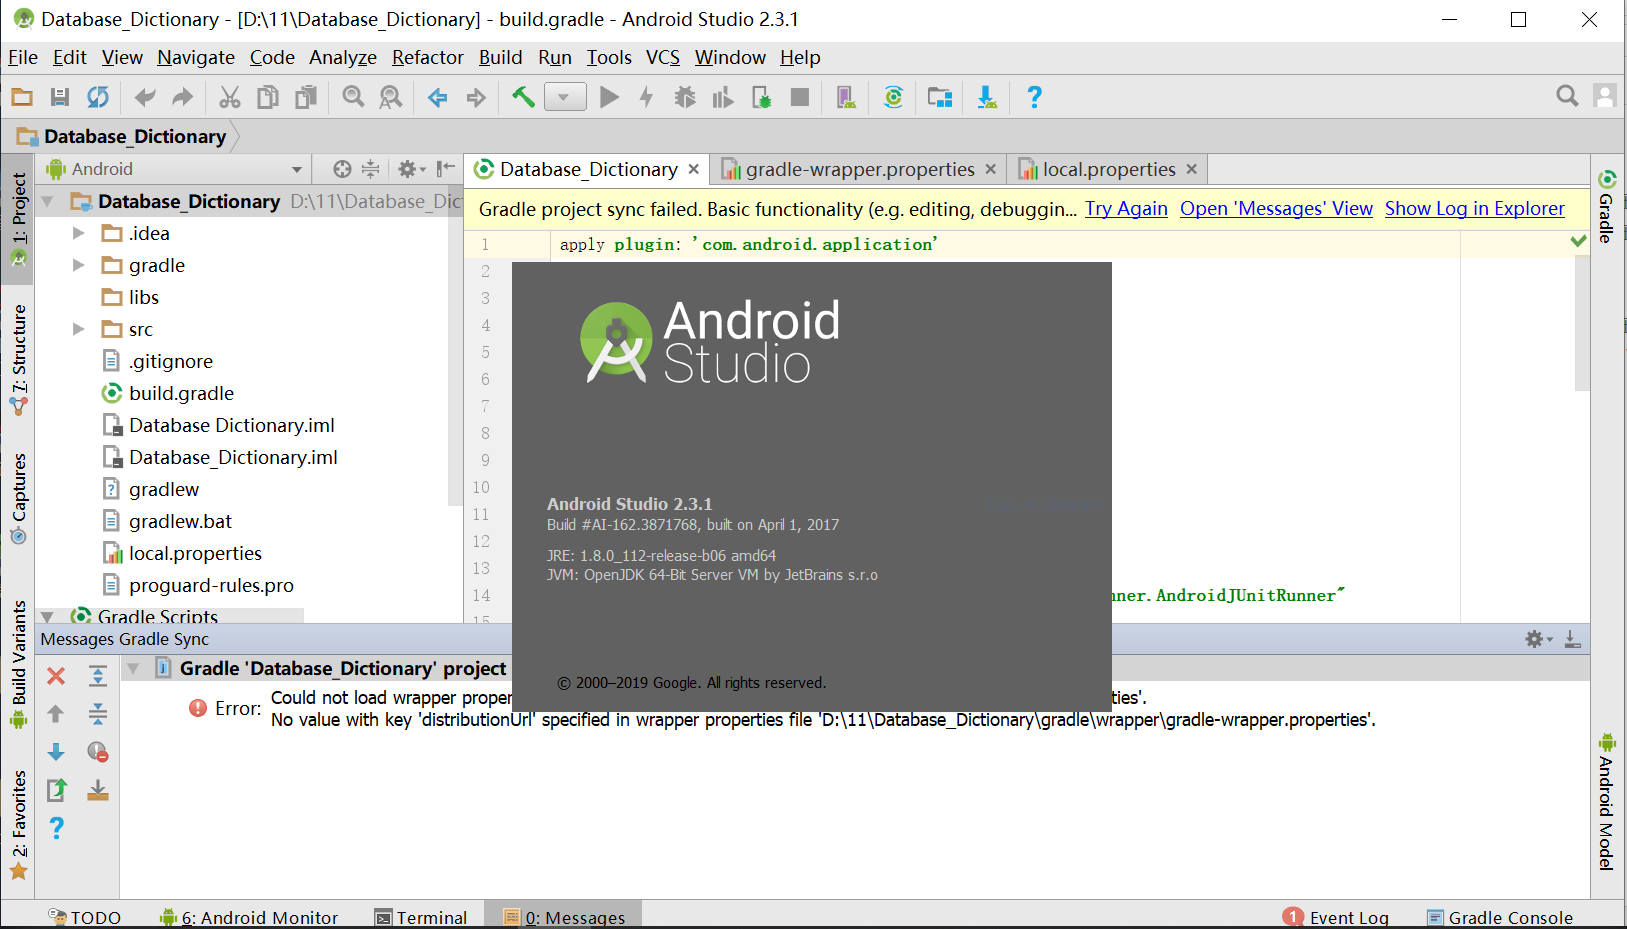The width and height of the screenshot is (1627, 929).
Task: Open the Navigate menu
Action: (x=196, y=57)
